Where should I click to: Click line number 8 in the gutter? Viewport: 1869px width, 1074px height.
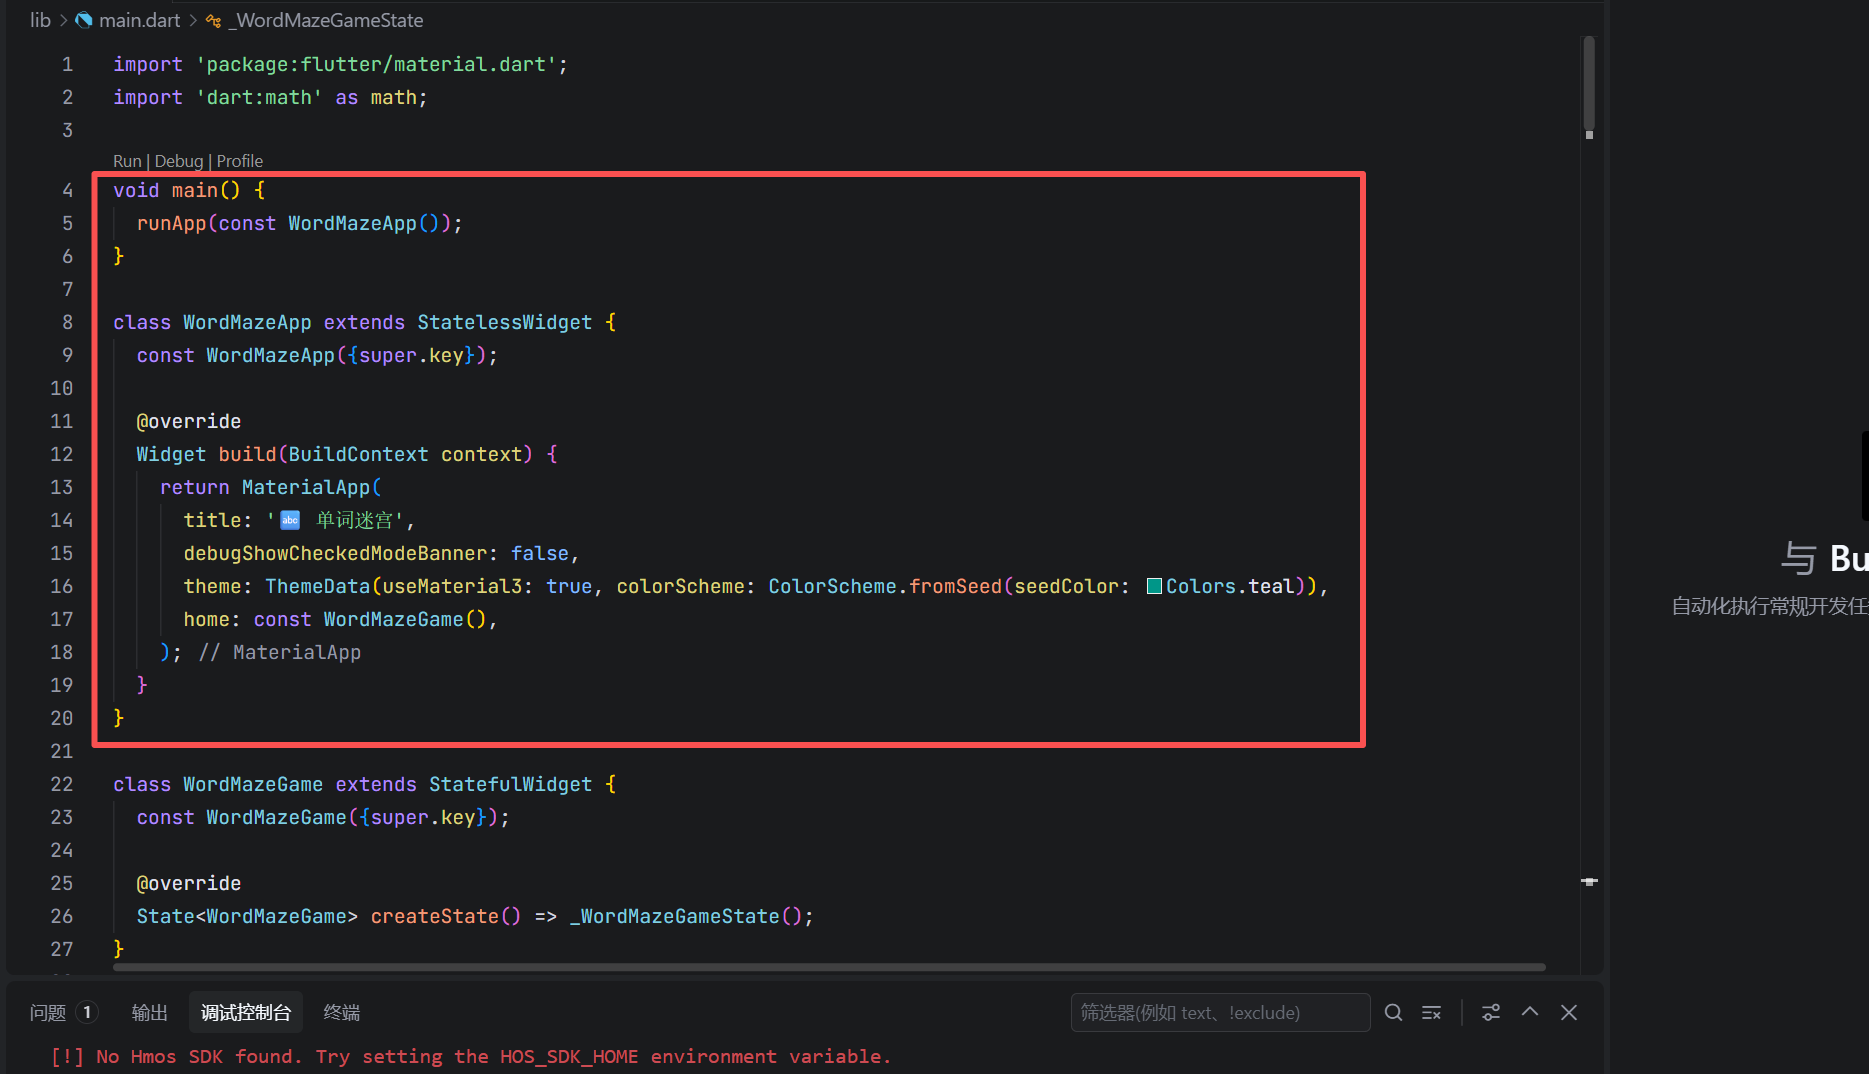click(67, 322)
